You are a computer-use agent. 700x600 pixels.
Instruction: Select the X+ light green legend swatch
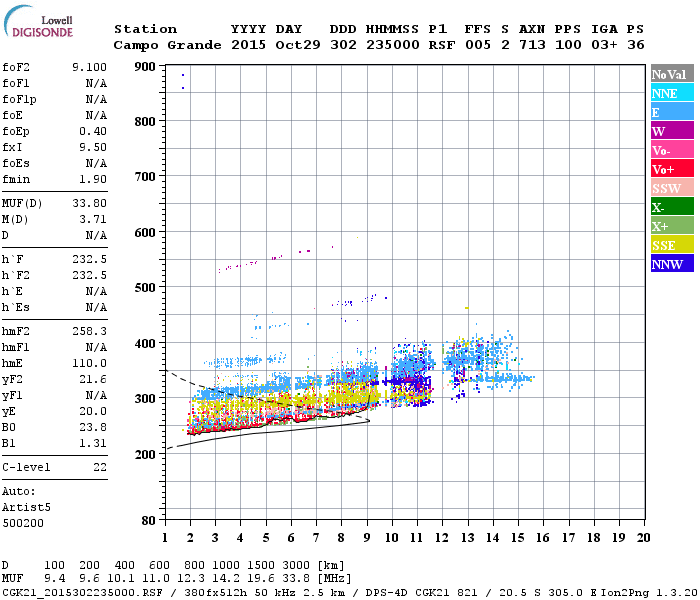pyautogui.click(x=672, y=226)
